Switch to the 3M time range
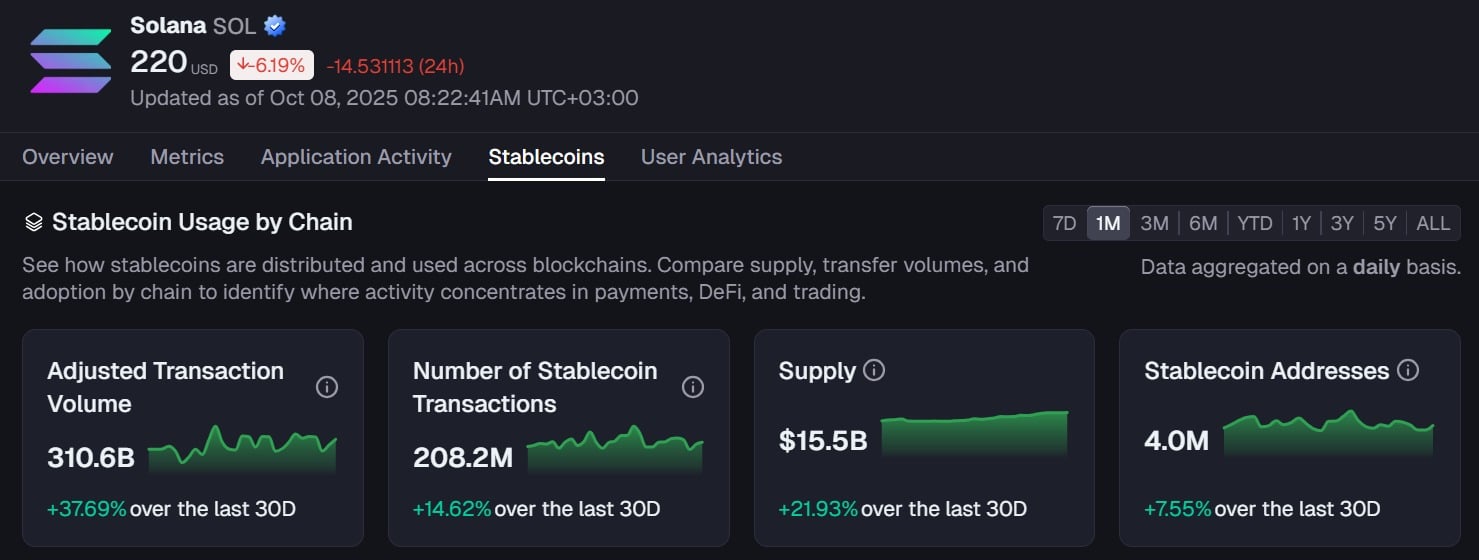Viewport: 1479px width, 560px height. click(1154, 223)
